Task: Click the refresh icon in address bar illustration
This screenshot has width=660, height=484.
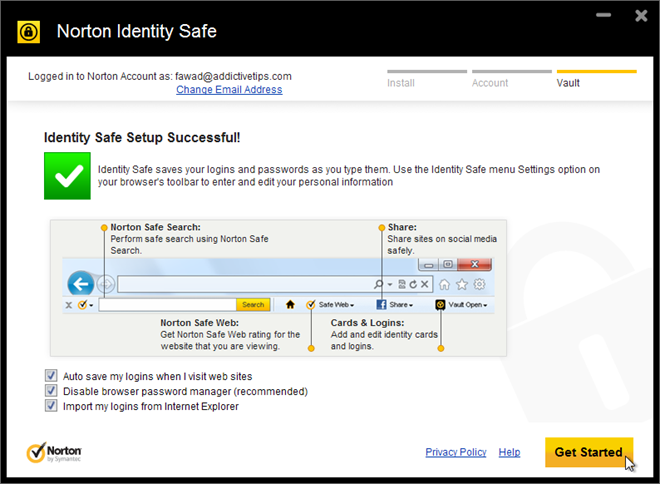Action: click(x=413, y=285)
